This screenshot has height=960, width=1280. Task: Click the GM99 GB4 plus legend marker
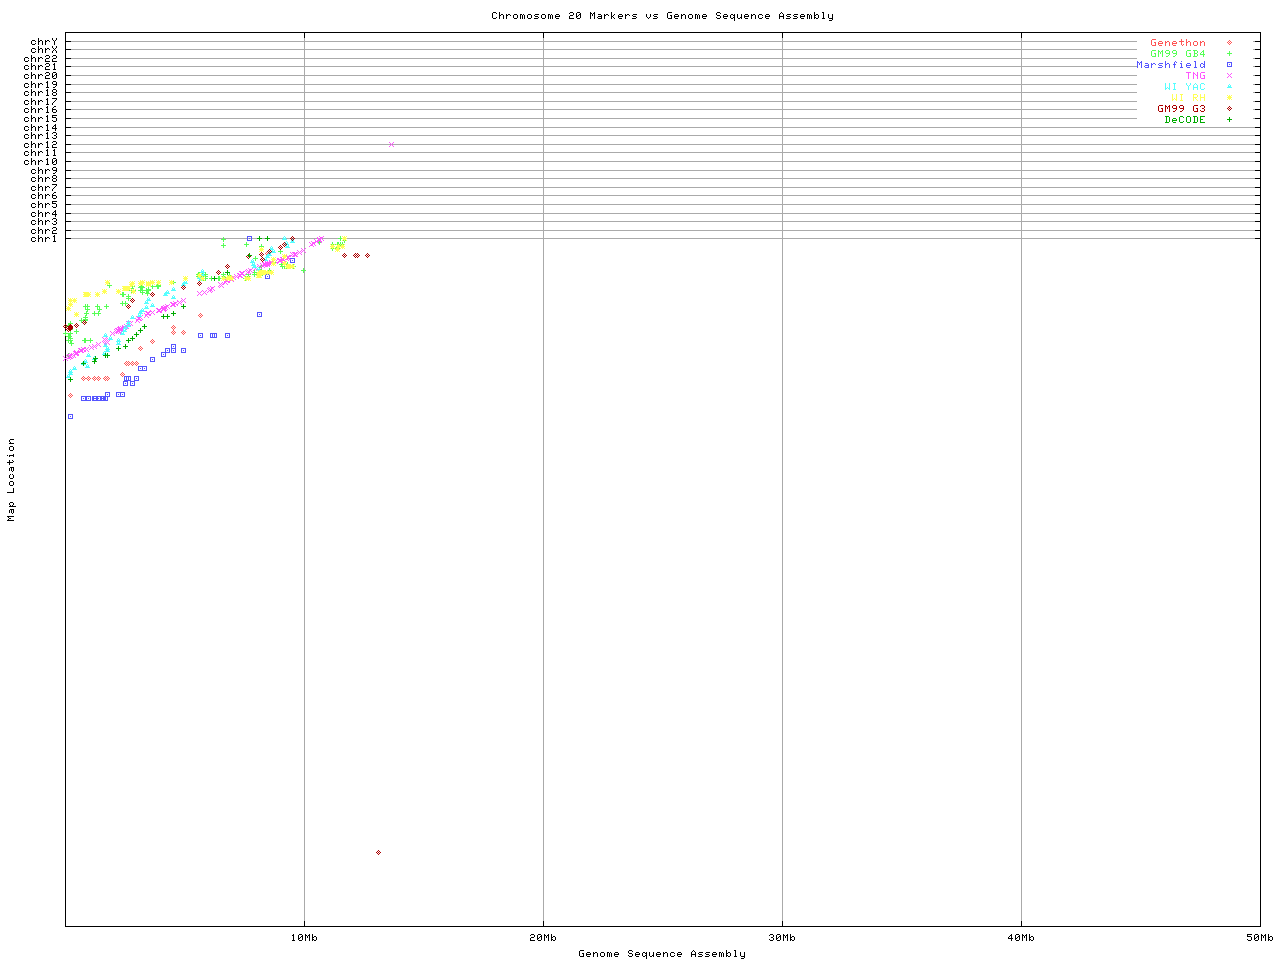click(1229, 54)
